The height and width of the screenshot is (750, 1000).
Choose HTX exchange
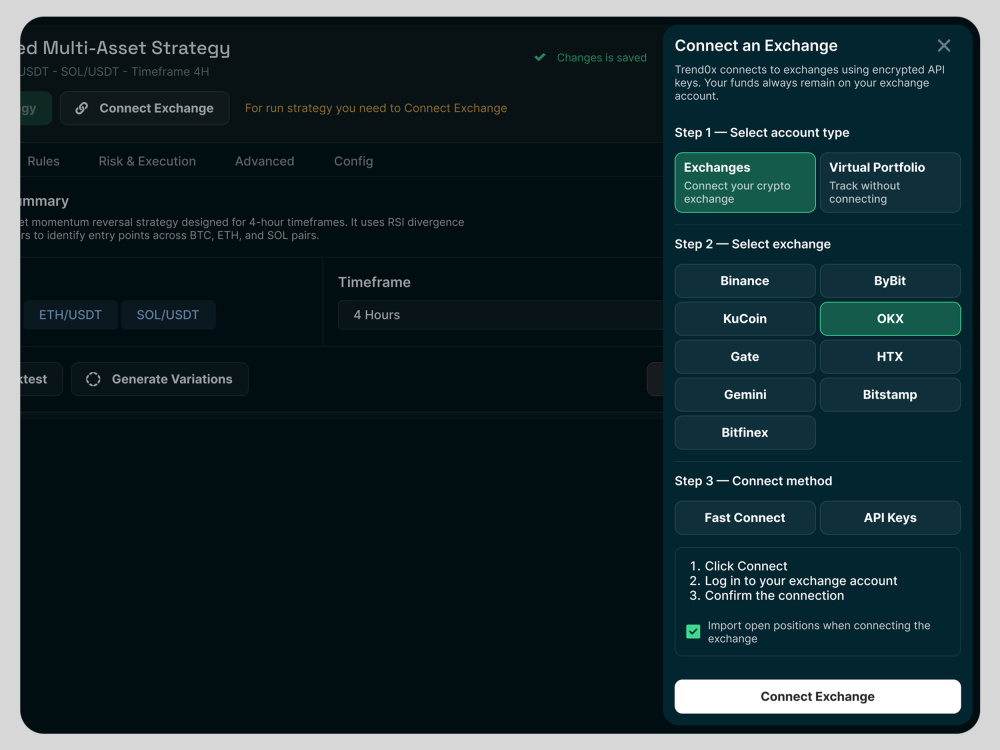[890, 357]
